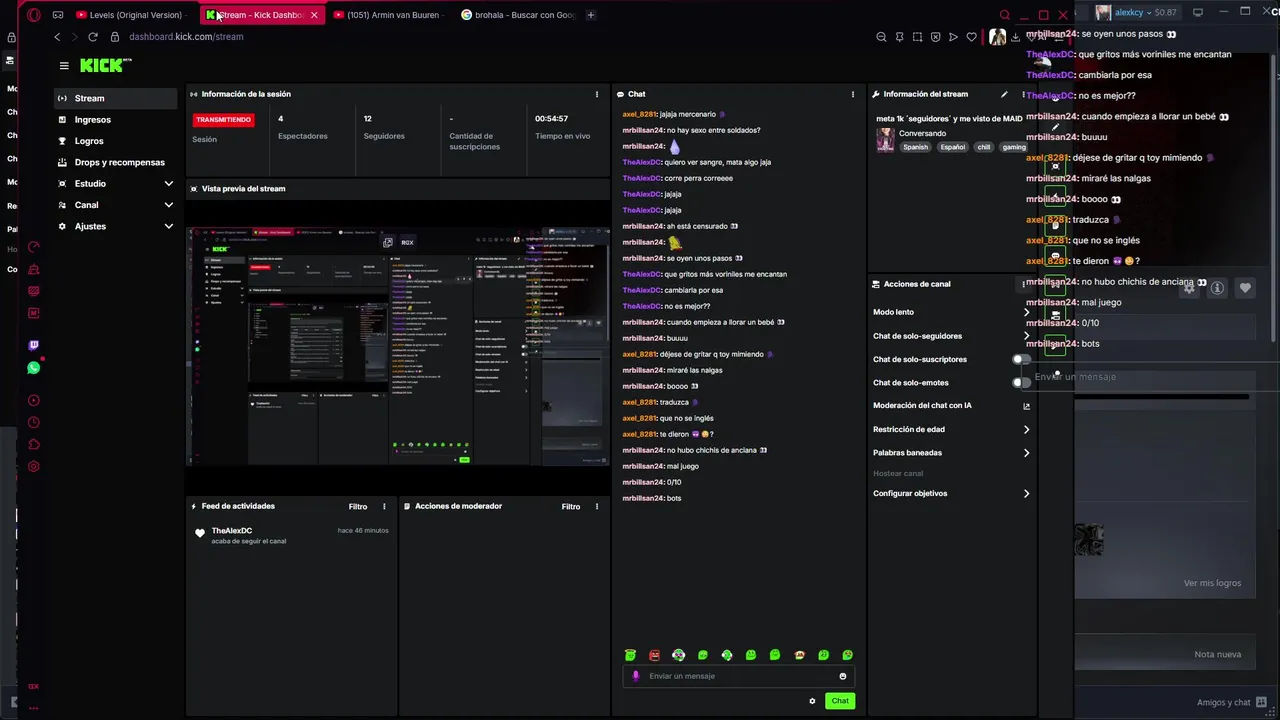Click the snapshot selection icon in toolbar
This screenshot has width=1280, height=720.
(x=917, y=37)
